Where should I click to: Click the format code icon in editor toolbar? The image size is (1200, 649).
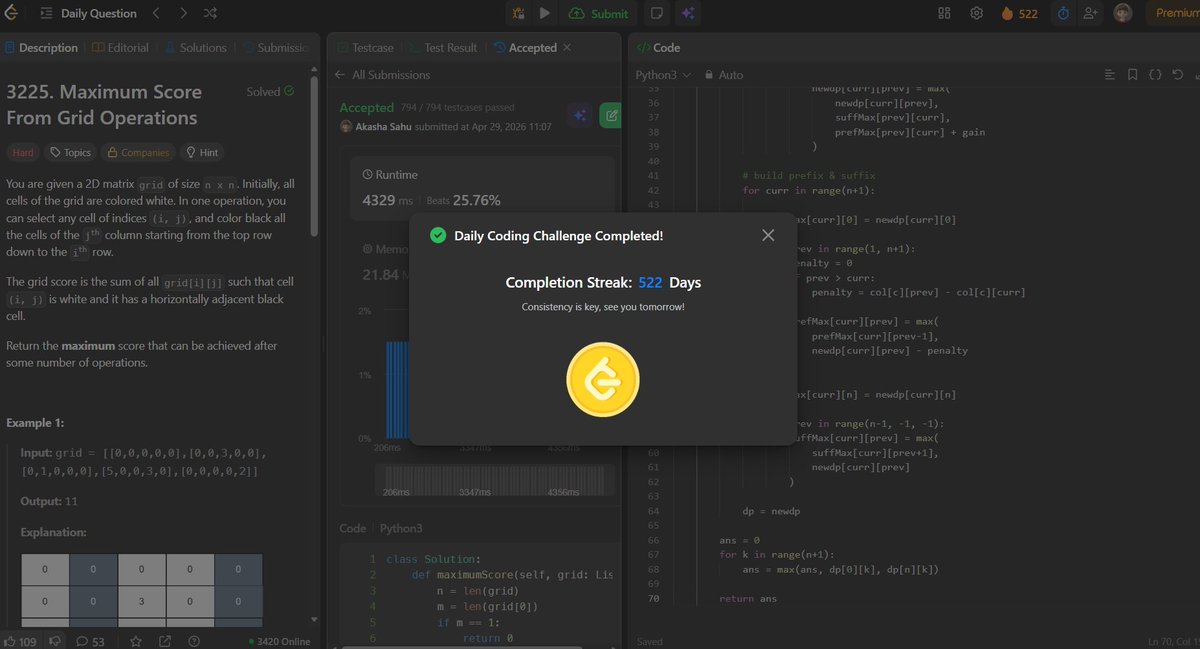[x=1109, y=75]
